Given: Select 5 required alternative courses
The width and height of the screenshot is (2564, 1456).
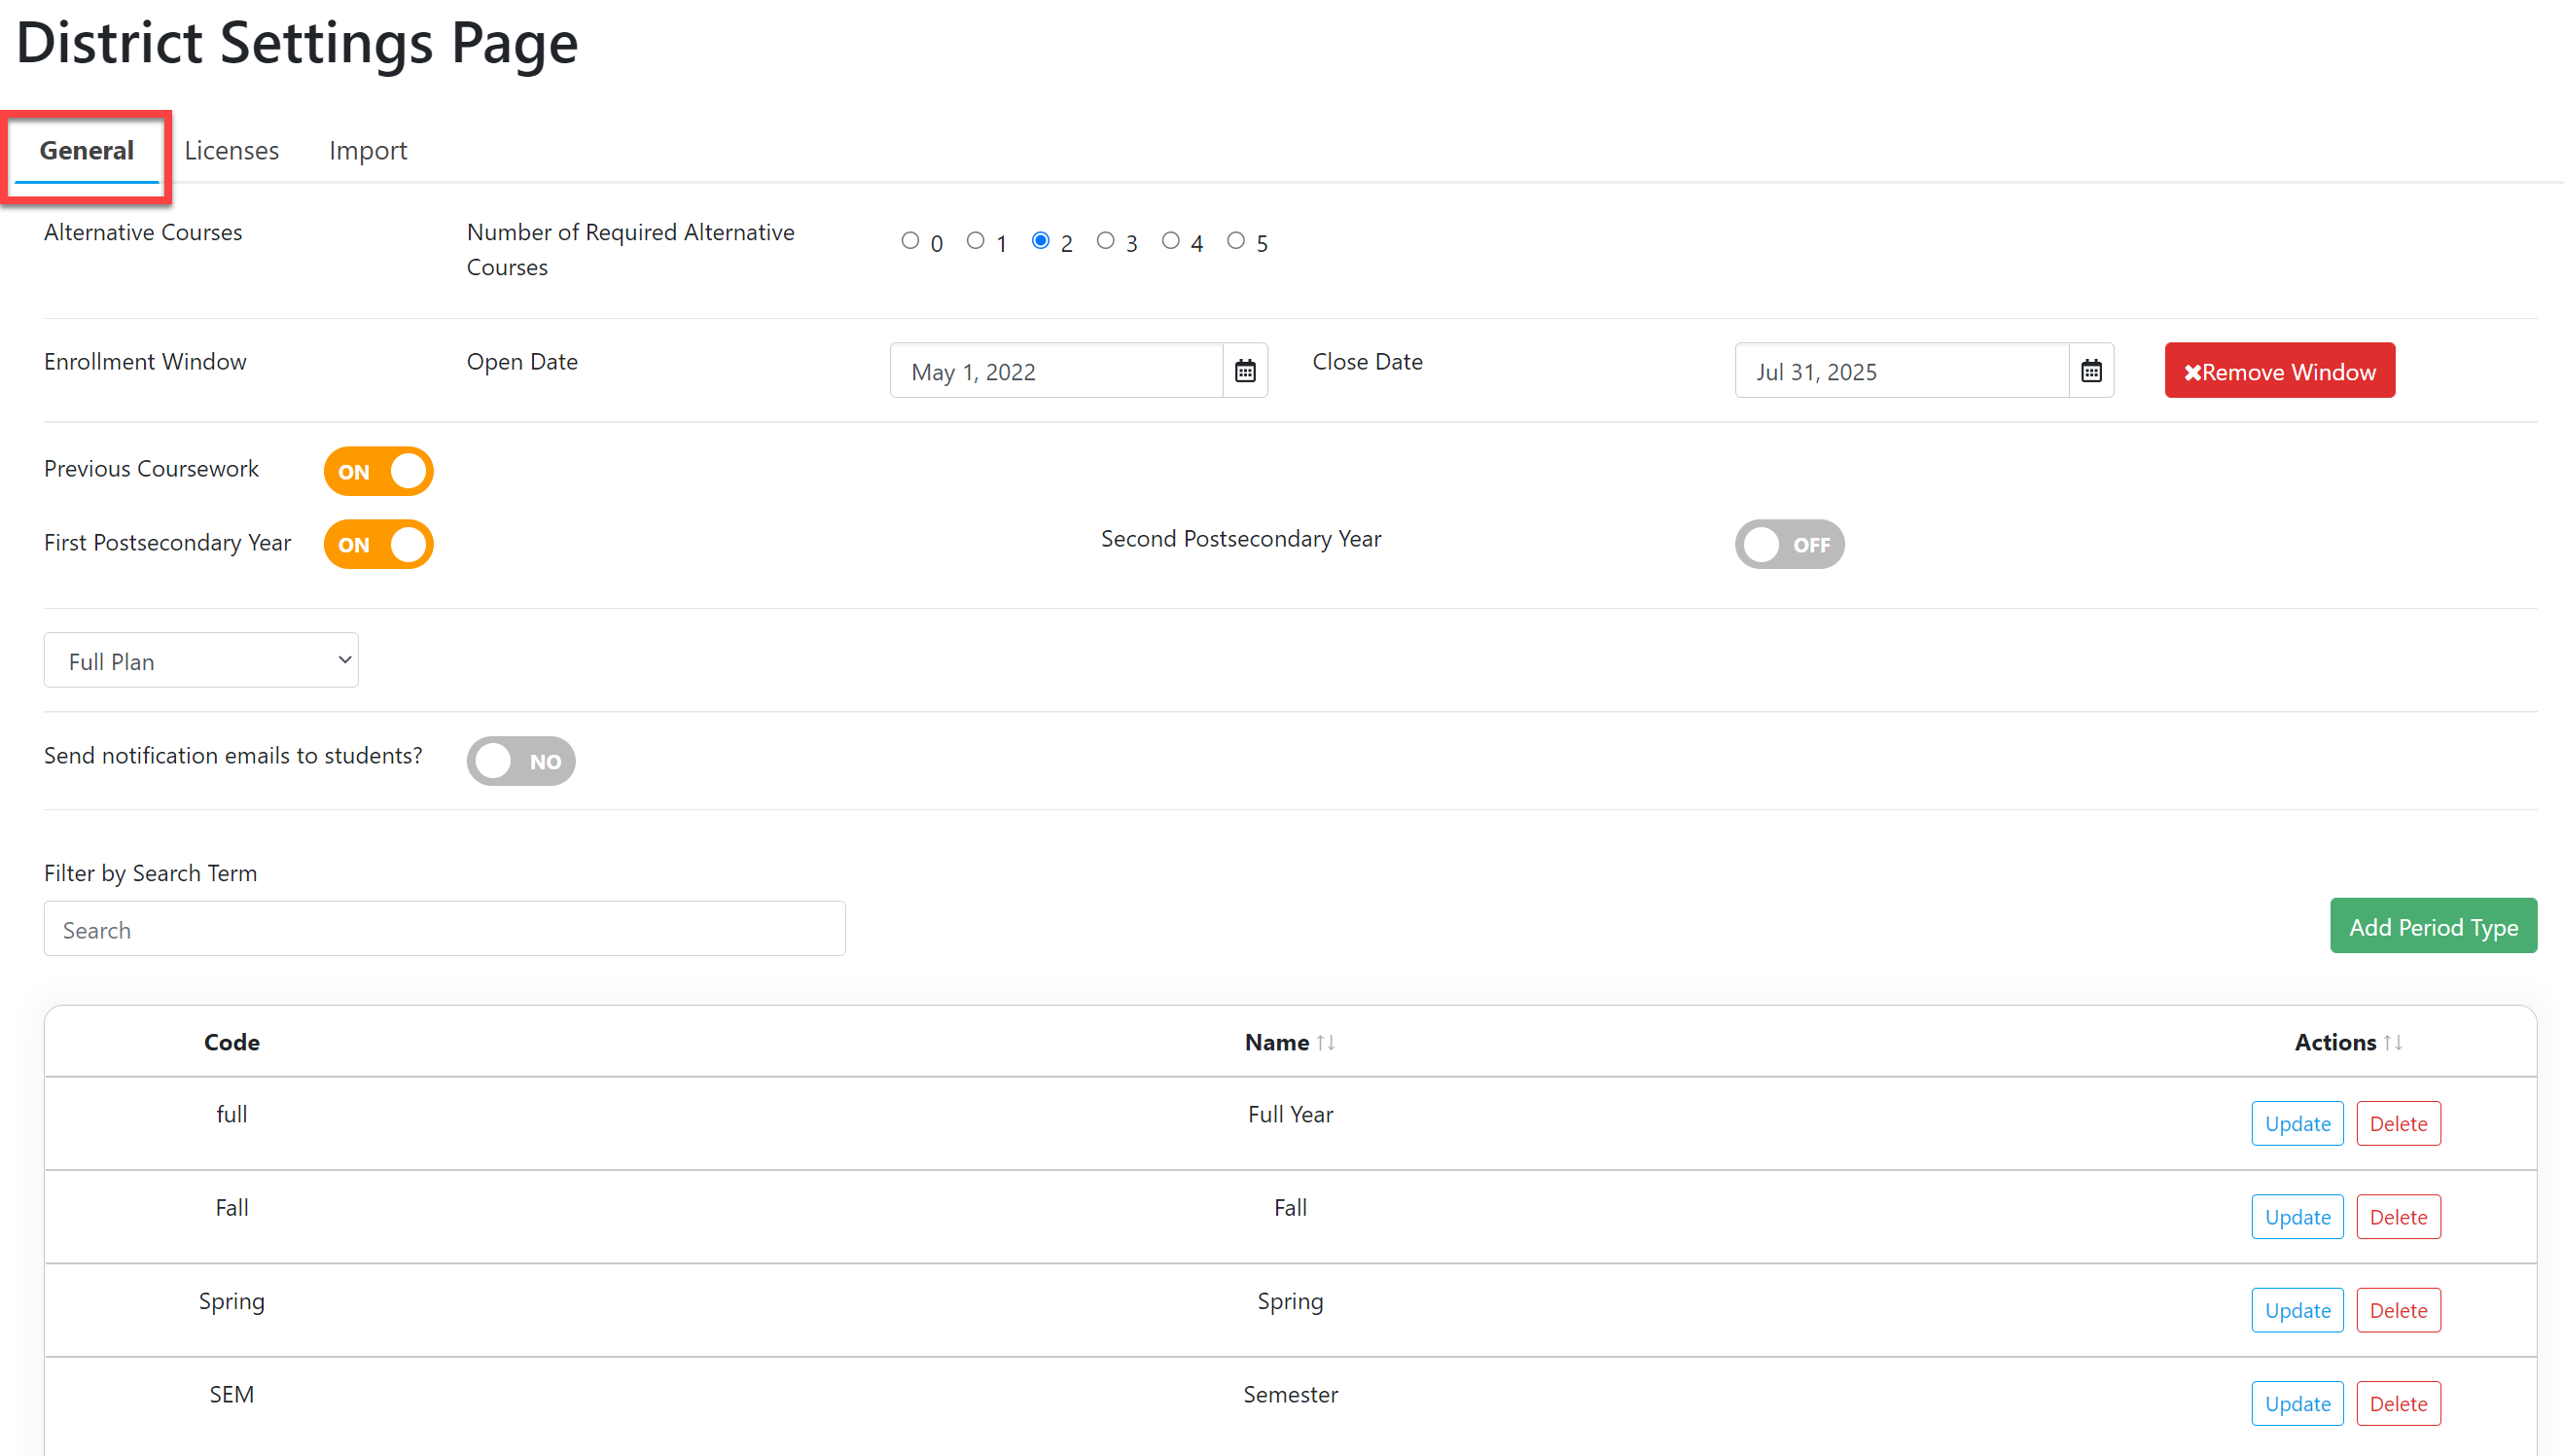Looking at the screenshot, I should 1236,241.
